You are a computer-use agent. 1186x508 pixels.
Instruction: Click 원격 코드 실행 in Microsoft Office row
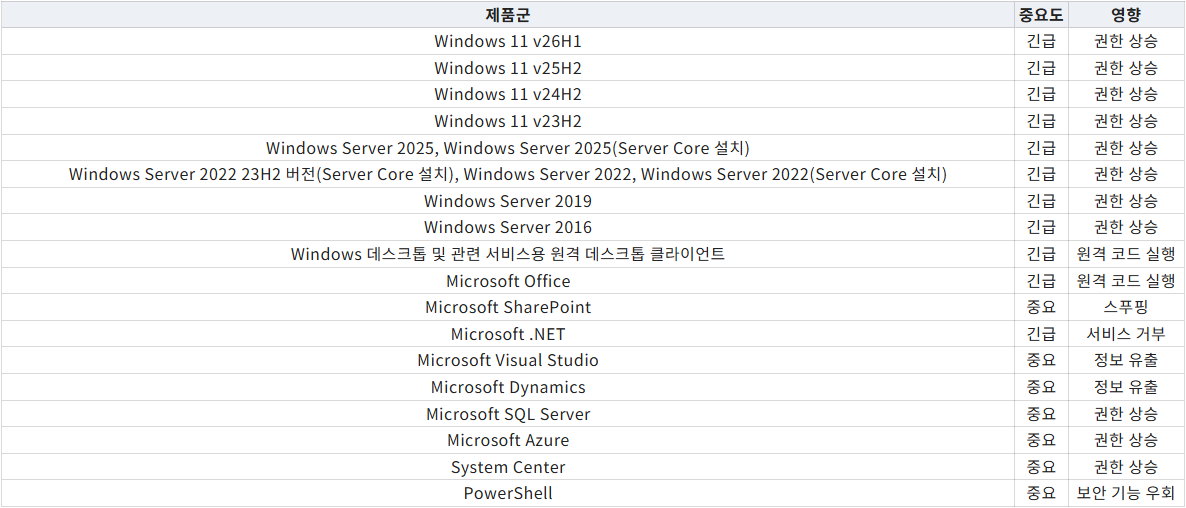point(1125,280)
